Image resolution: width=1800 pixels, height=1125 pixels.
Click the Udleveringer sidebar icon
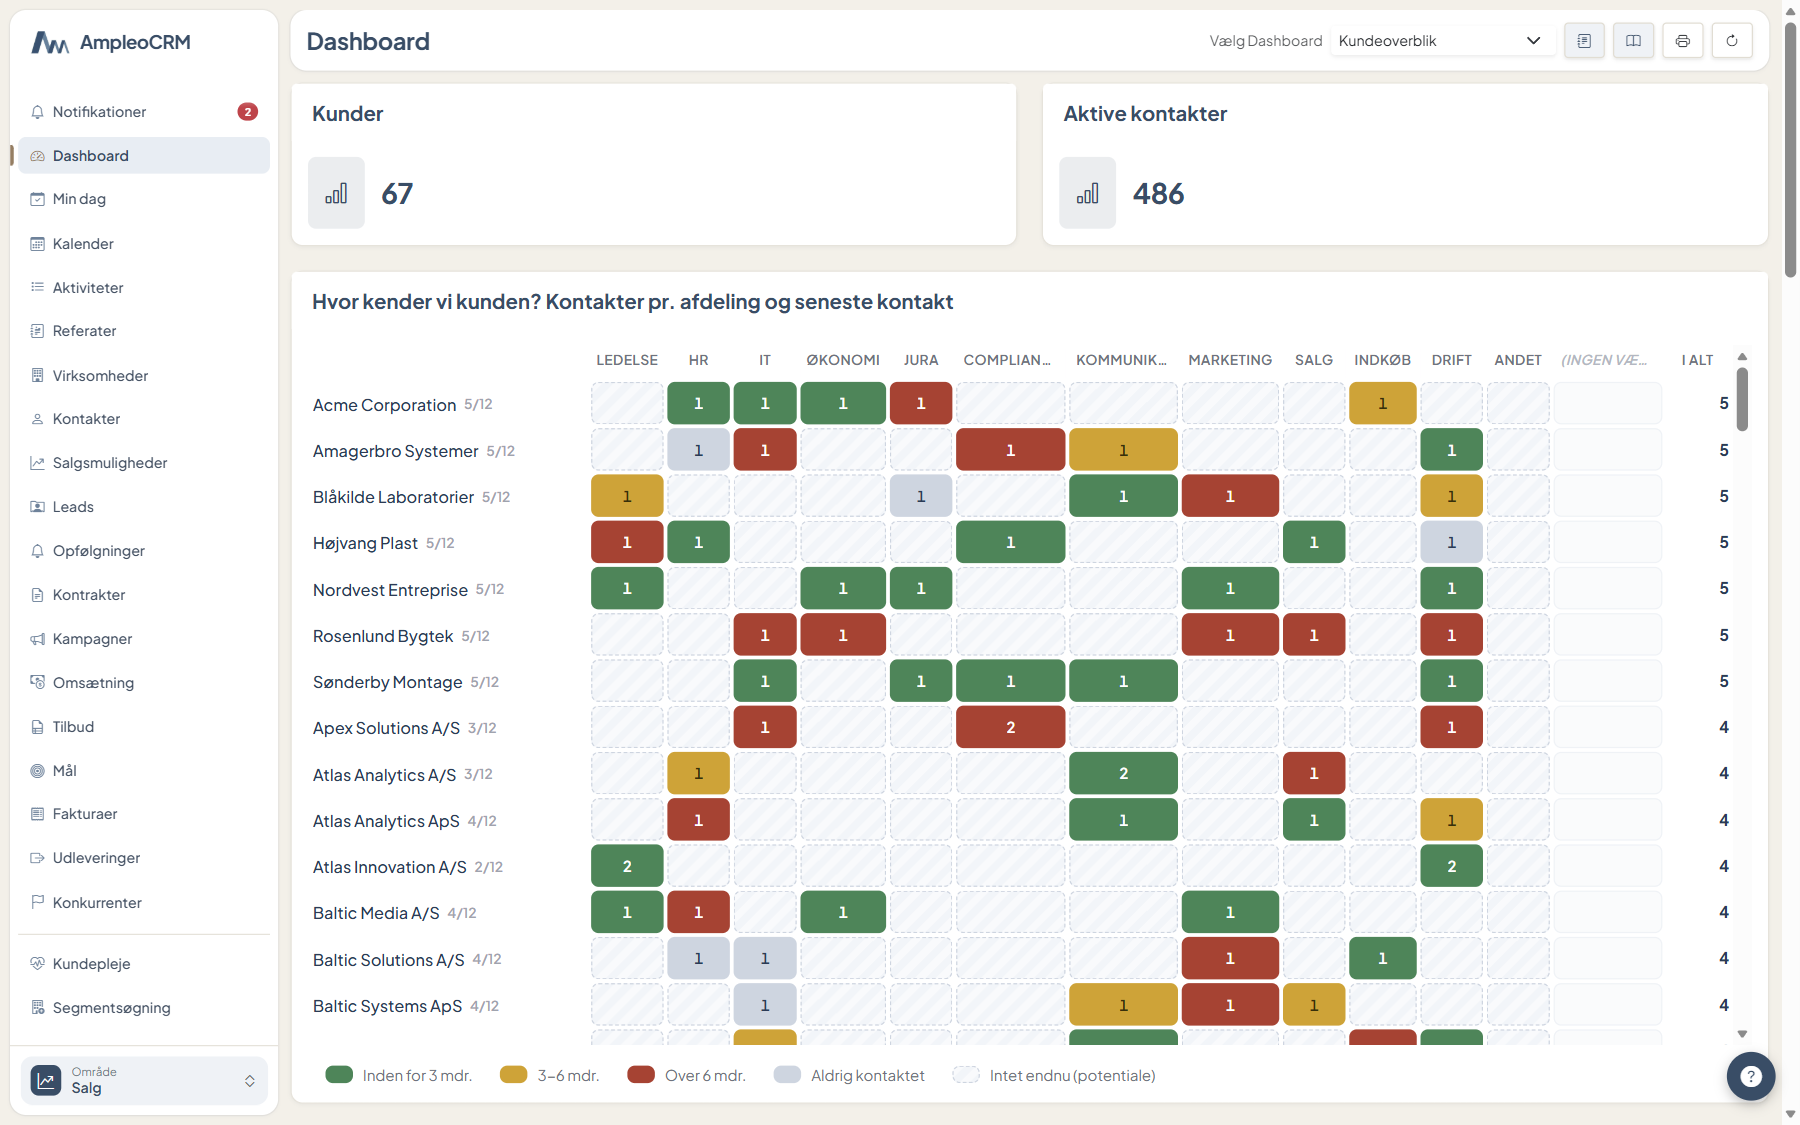pos(37,858)
